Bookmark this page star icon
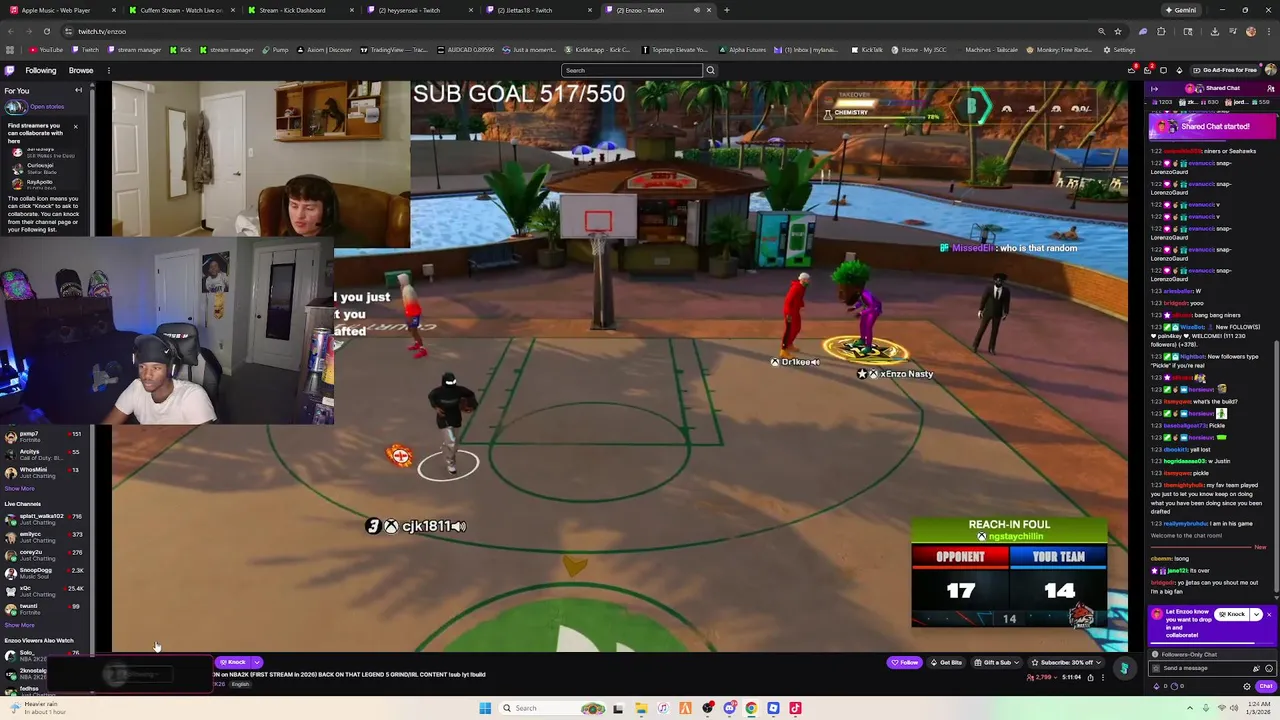Screen dimensions: 1280x720 (1118, 31)
